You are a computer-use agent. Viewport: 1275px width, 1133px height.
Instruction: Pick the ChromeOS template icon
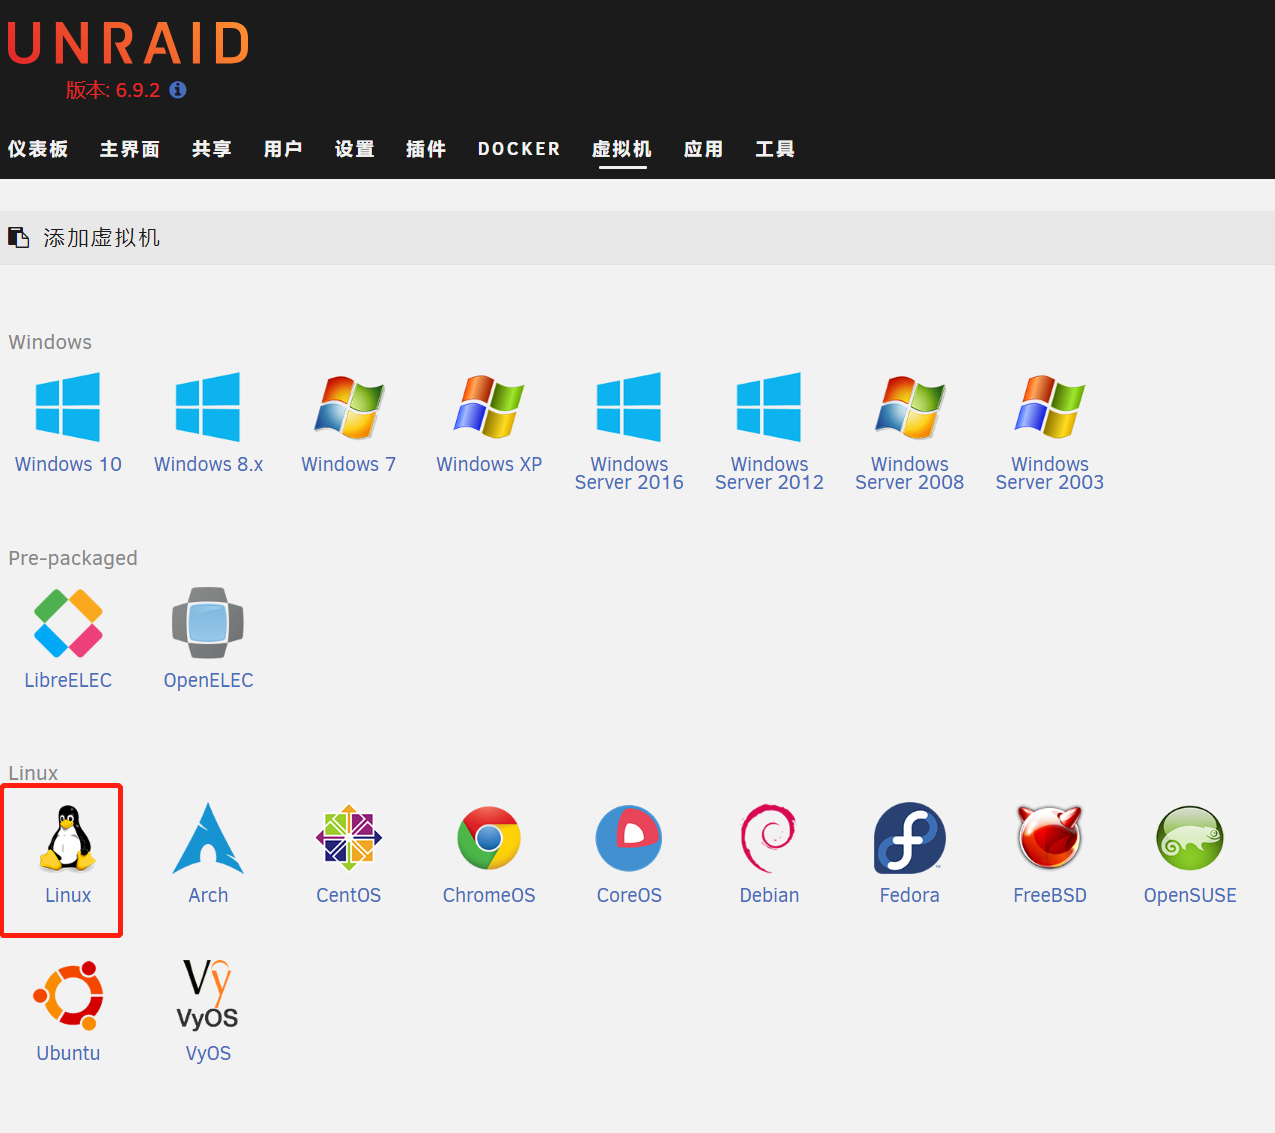[489, 838]
